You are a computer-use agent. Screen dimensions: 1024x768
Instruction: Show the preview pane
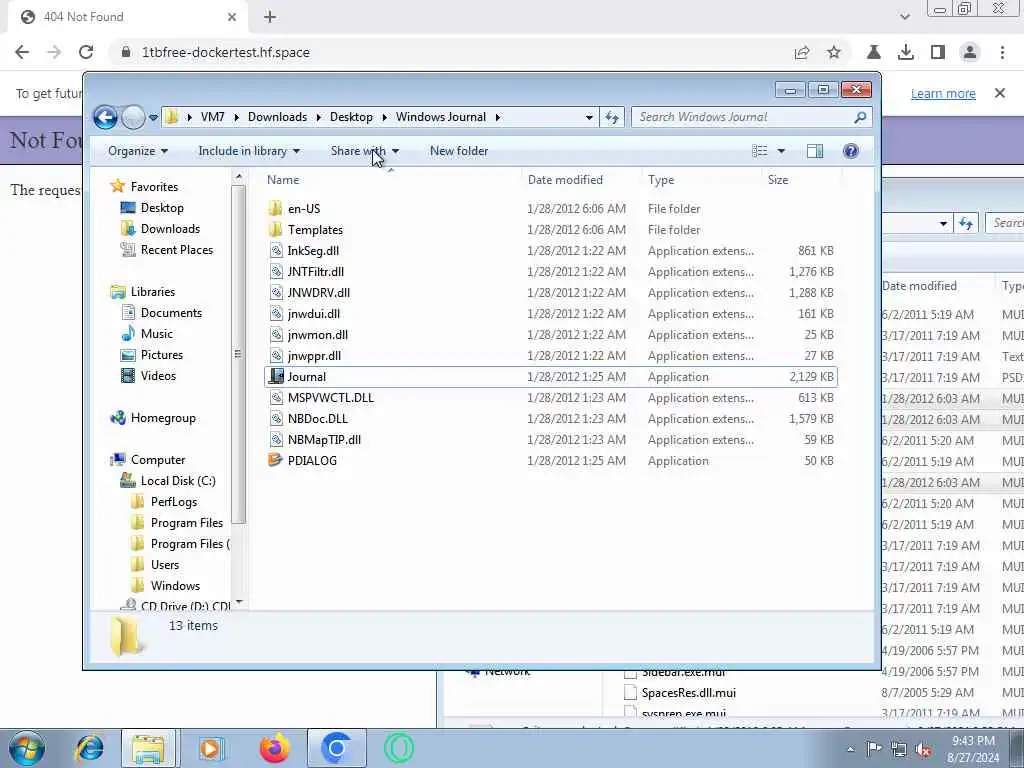pos(814,151)
